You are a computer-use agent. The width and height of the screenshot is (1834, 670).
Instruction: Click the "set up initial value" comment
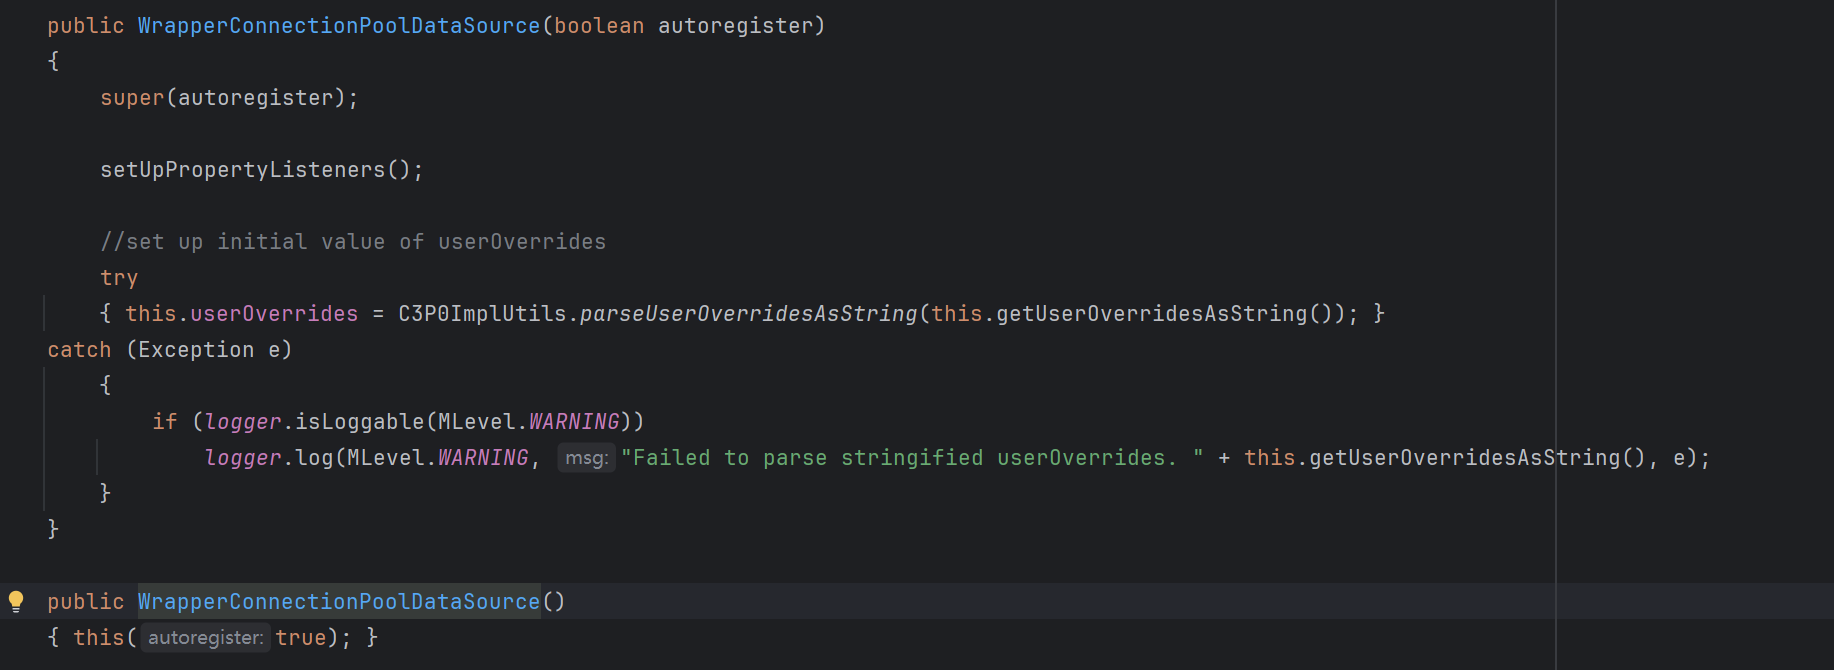352,242
